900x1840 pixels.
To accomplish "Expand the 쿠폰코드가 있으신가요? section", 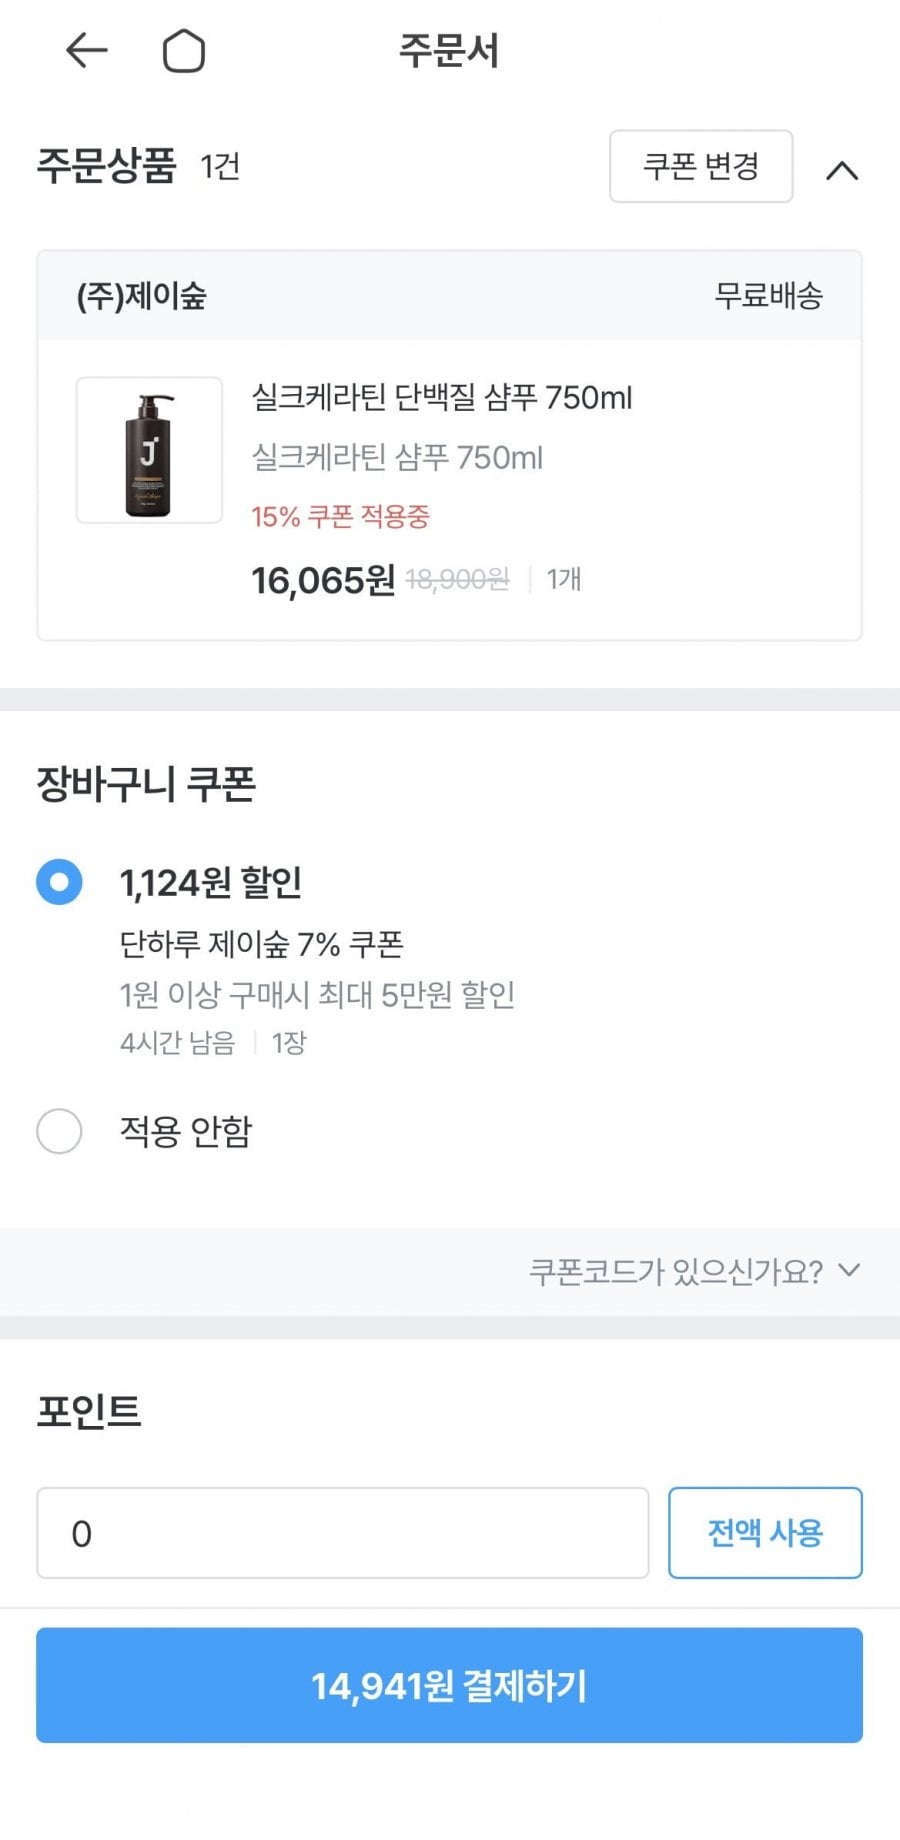I will click(x=694, y=1271).
